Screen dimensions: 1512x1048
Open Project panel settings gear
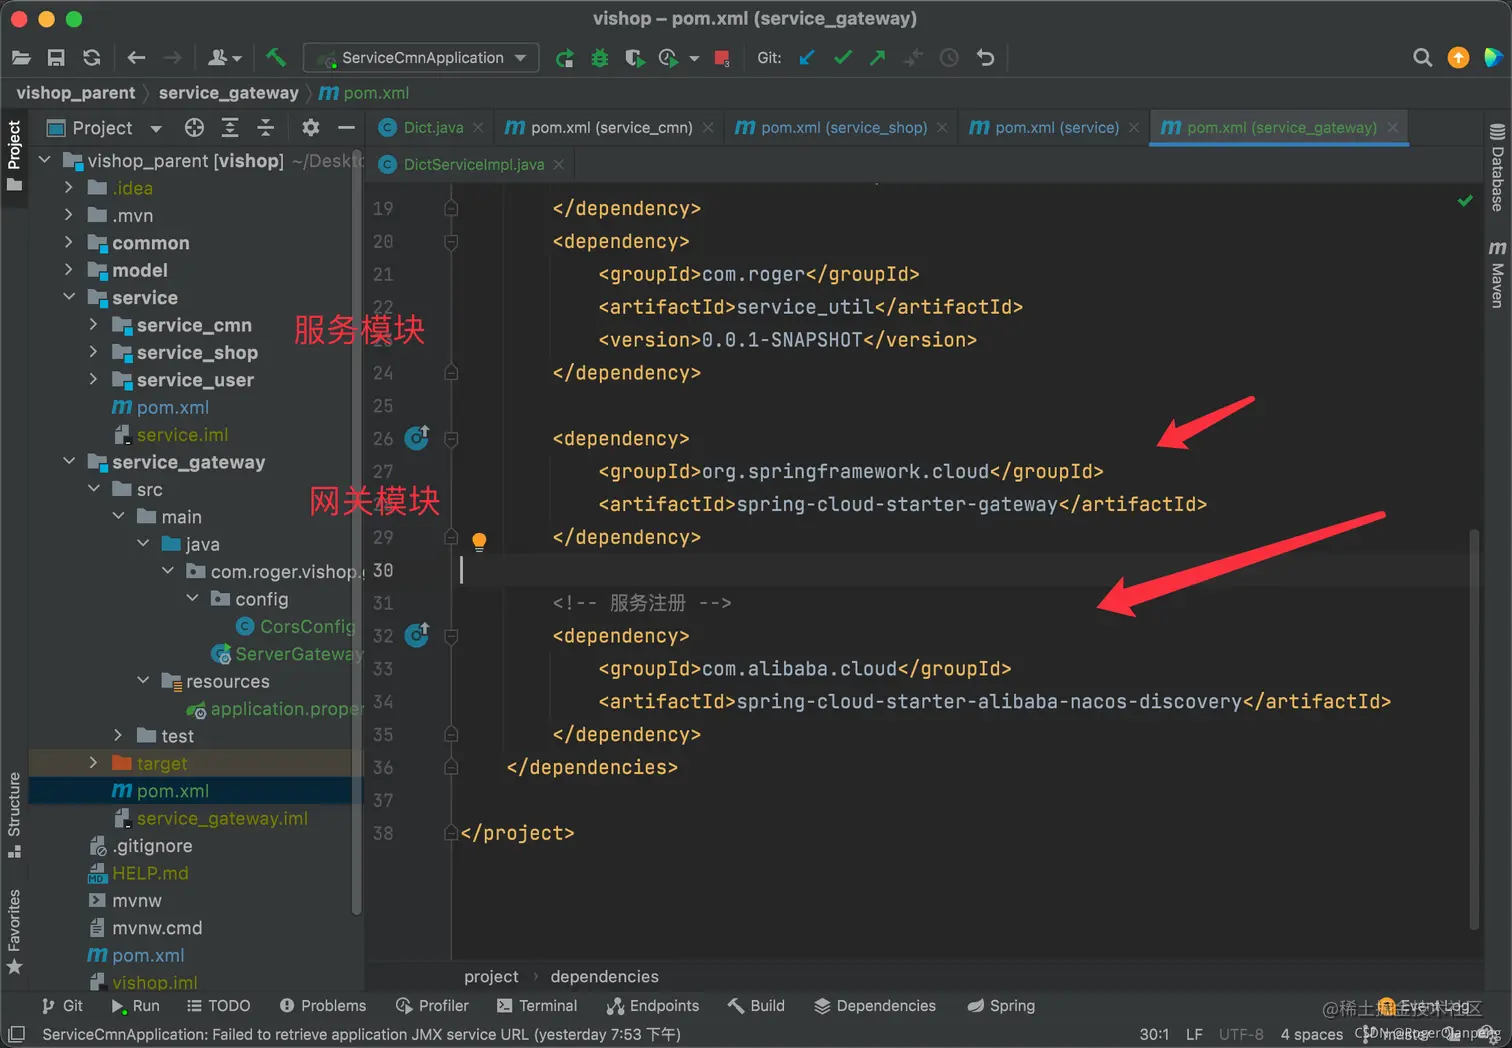point(311,127)
